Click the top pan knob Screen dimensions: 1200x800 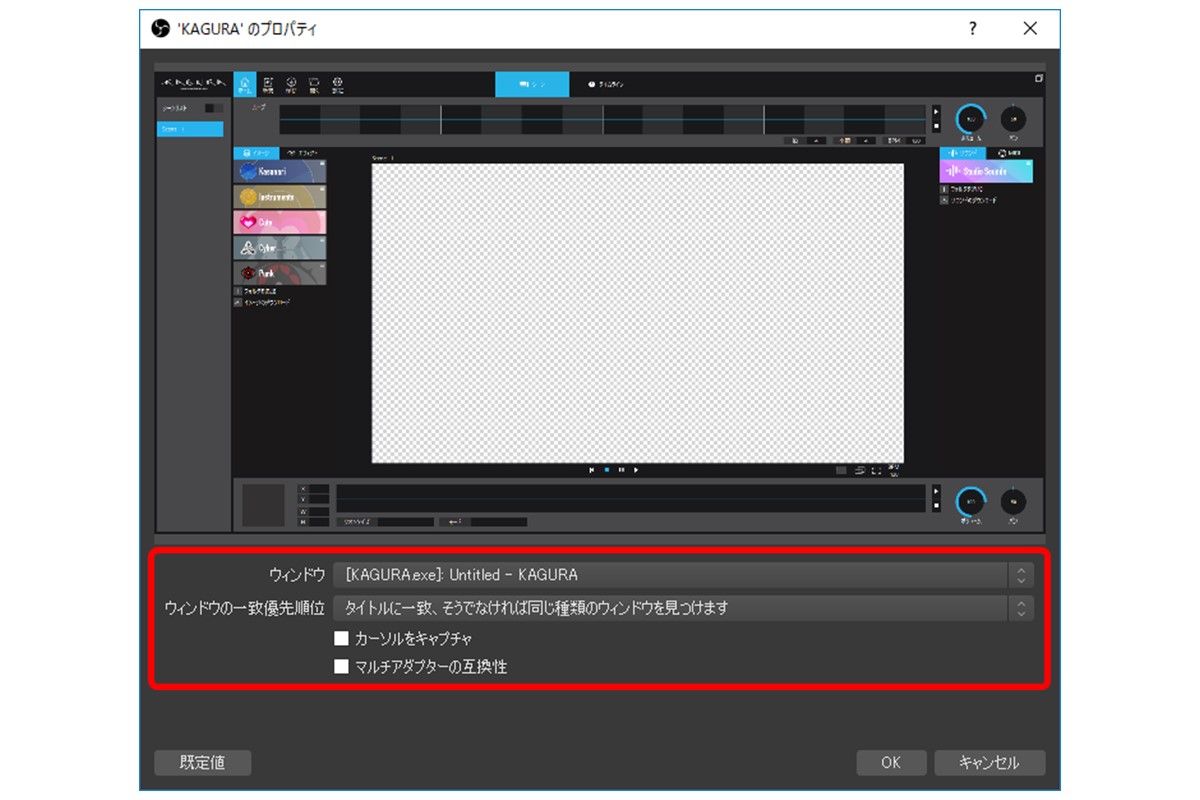pyautogui.click(x=1013, y=120)
